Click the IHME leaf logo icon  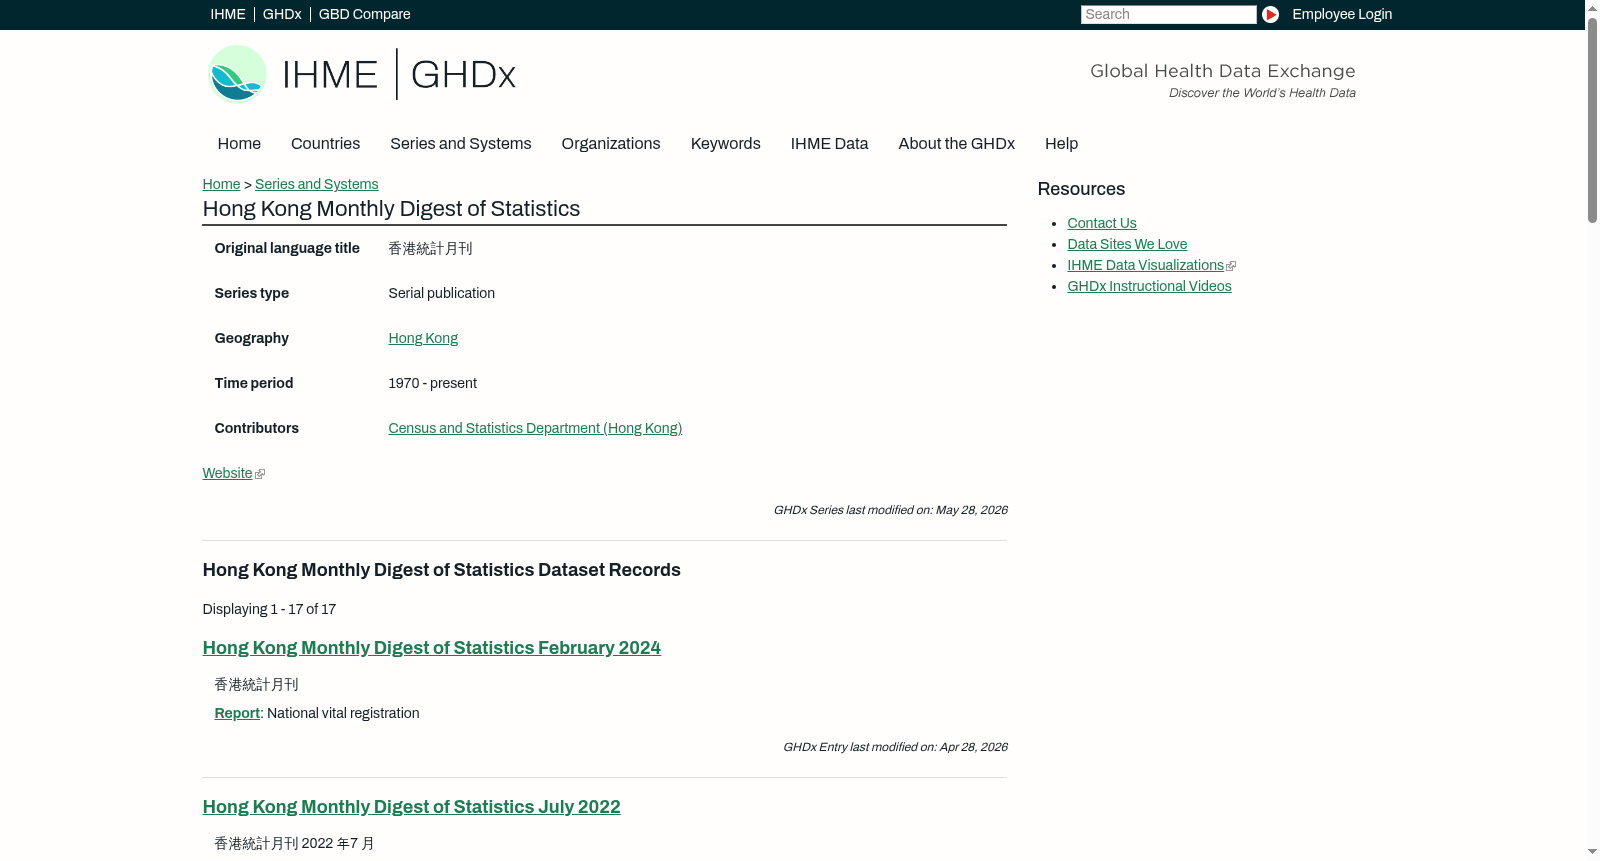237,74
